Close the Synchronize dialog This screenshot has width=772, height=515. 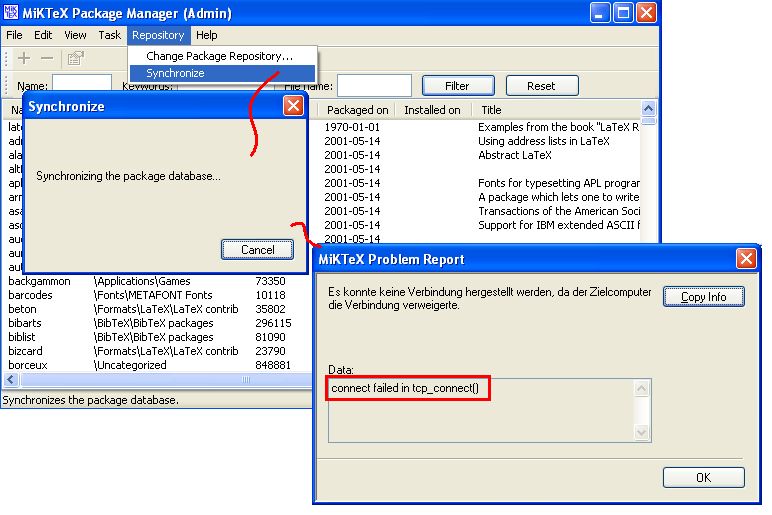click(293, 105)
